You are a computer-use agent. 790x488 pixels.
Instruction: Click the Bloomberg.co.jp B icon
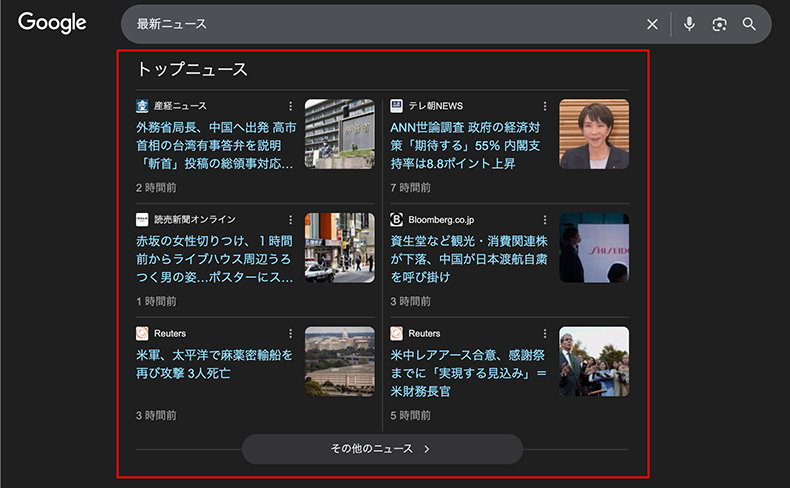[x=397, y=220]
